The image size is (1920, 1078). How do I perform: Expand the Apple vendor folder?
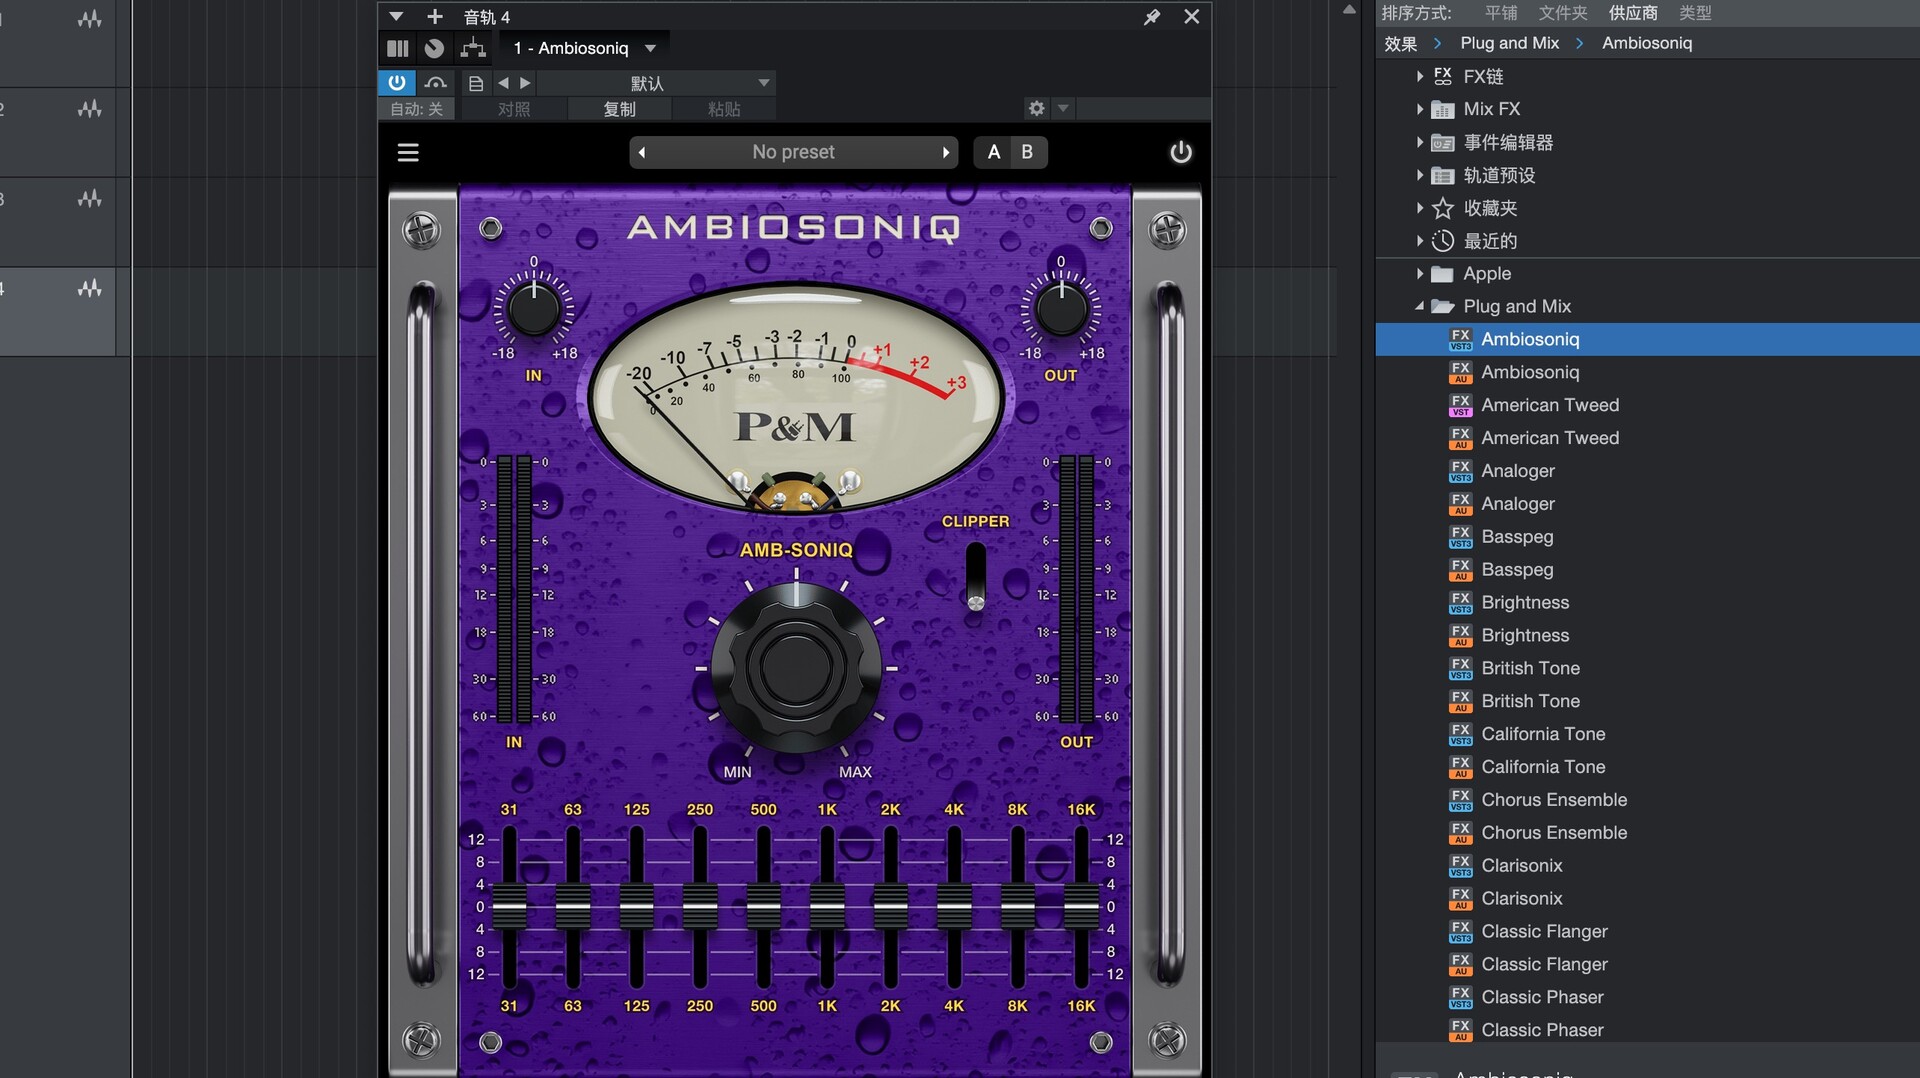coord(1420,273)
